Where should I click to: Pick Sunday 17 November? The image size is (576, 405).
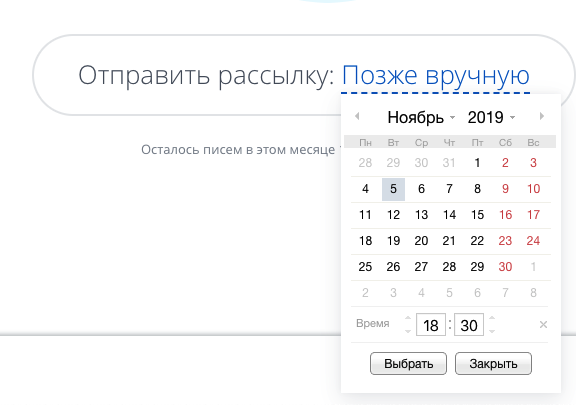point(533,215)
